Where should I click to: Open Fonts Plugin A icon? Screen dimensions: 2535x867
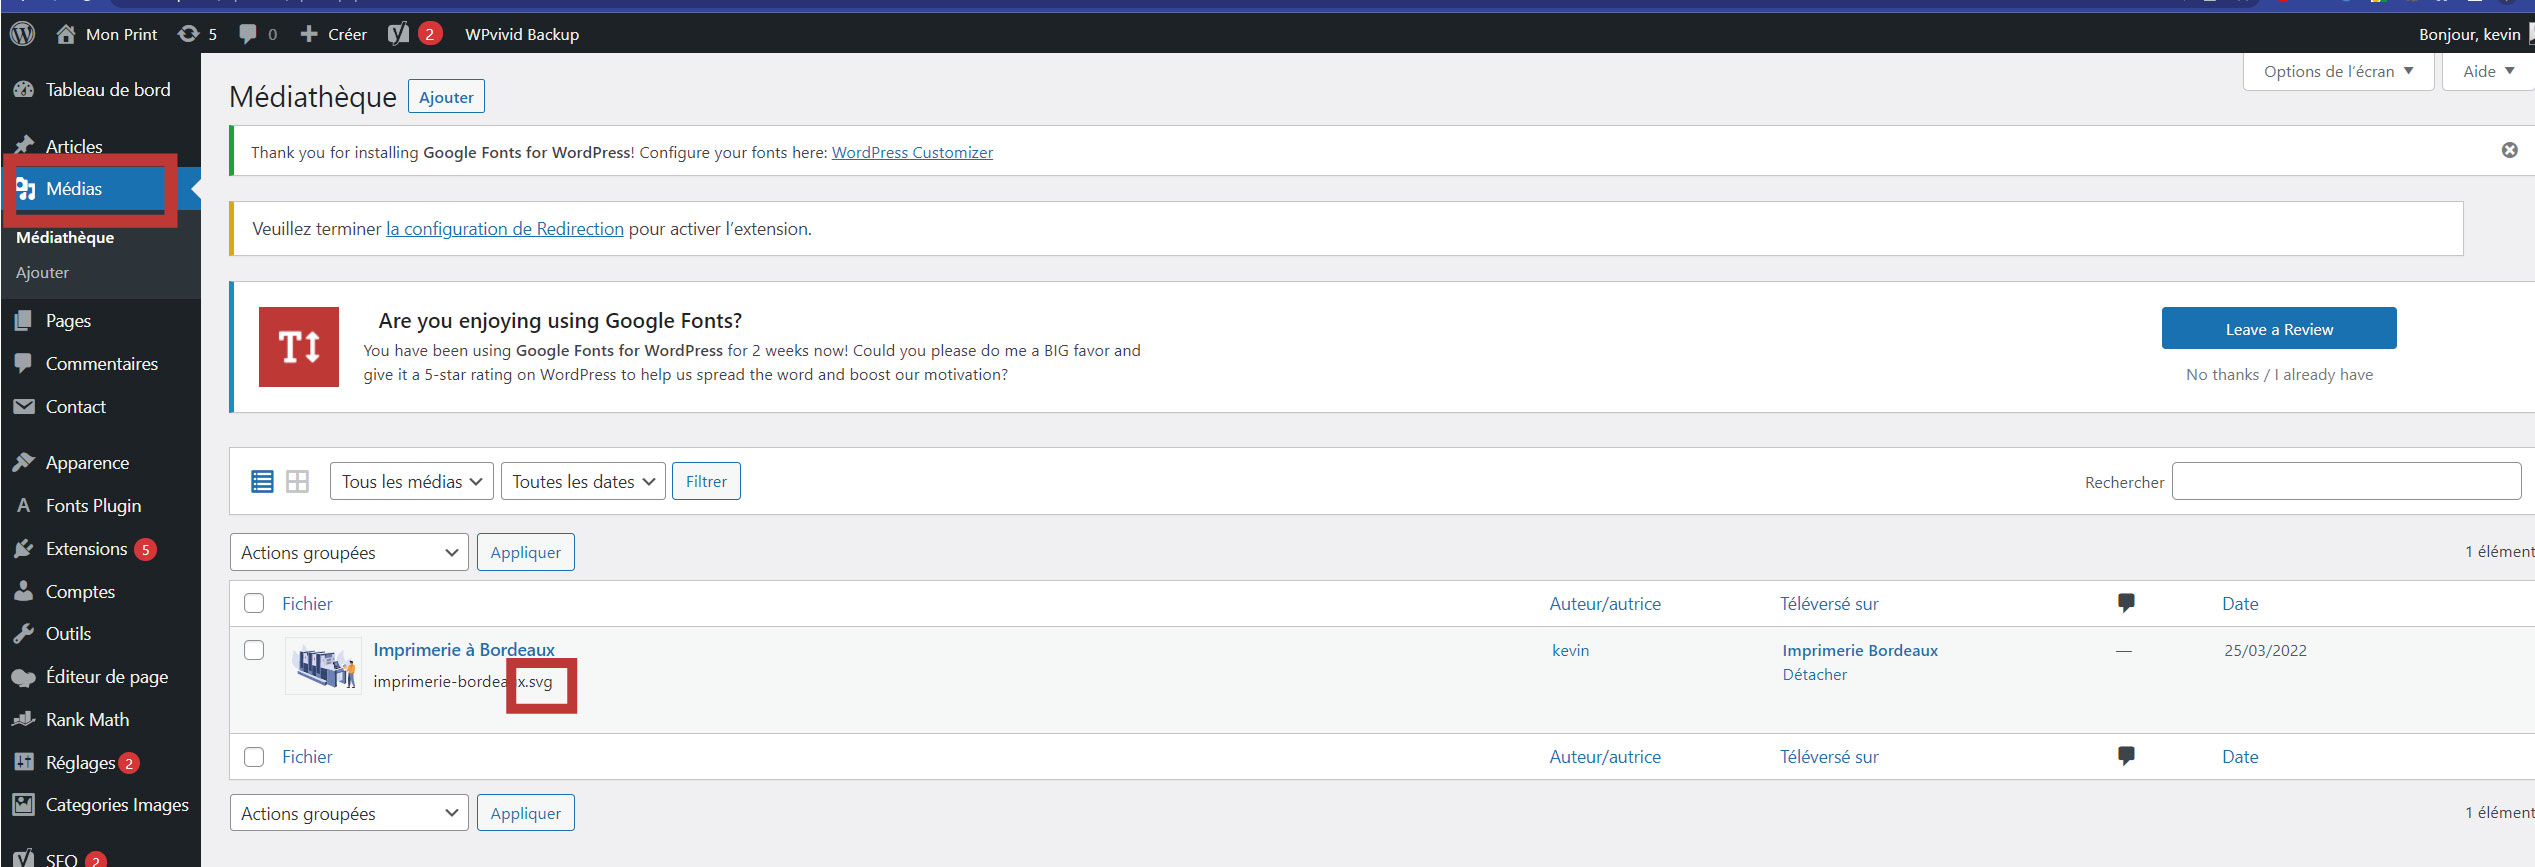[x=24, y=506]
